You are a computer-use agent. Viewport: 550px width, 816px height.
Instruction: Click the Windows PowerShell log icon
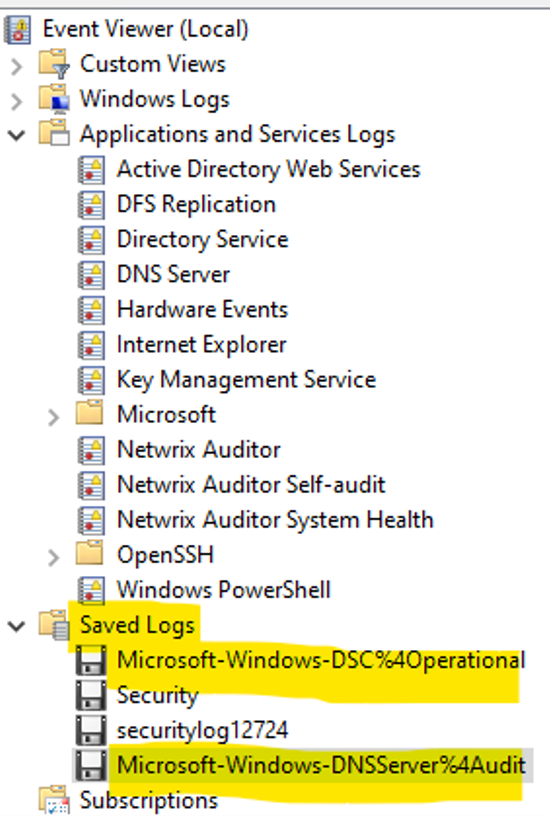[x=91, y=590]
